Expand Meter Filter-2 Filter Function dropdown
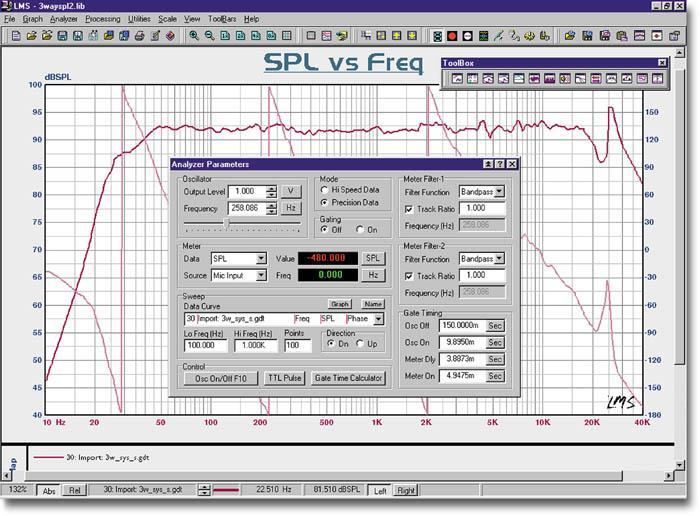This screenshot has height=516, width=700. point(500,258)
